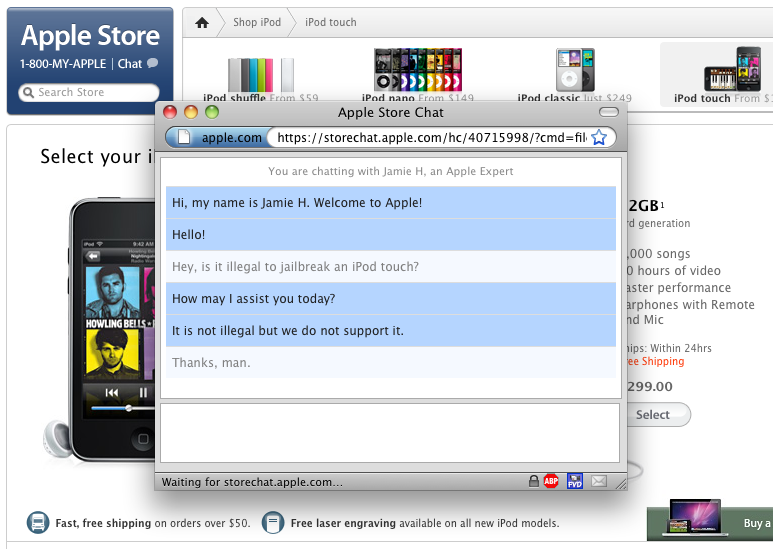773x549 pixels.
Task: Bookmark page with the star icon
Action: (599, 137)
